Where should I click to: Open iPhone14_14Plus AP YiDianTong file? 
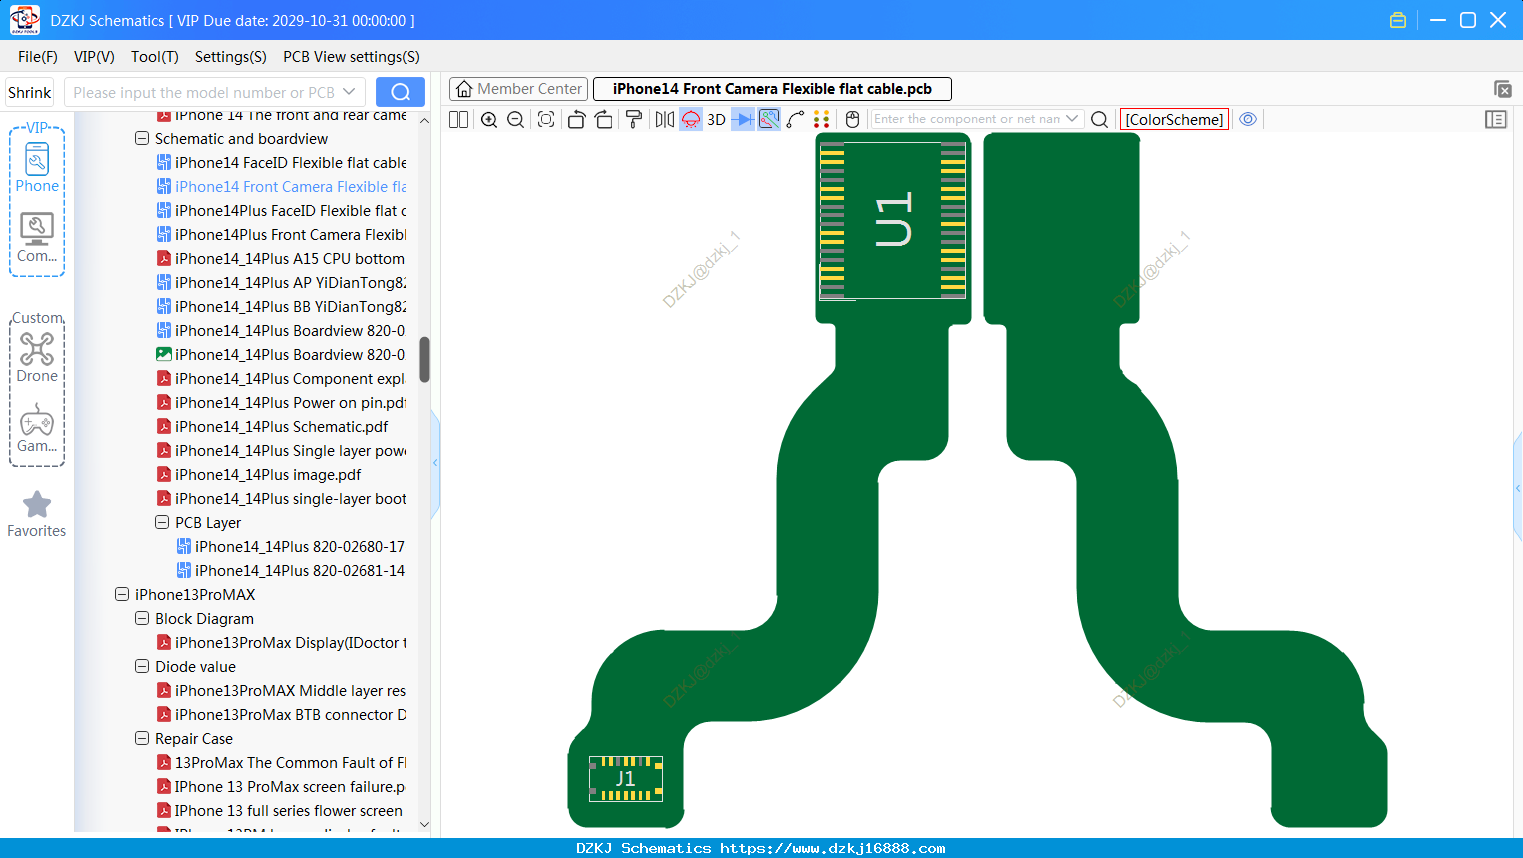[282, 282]
